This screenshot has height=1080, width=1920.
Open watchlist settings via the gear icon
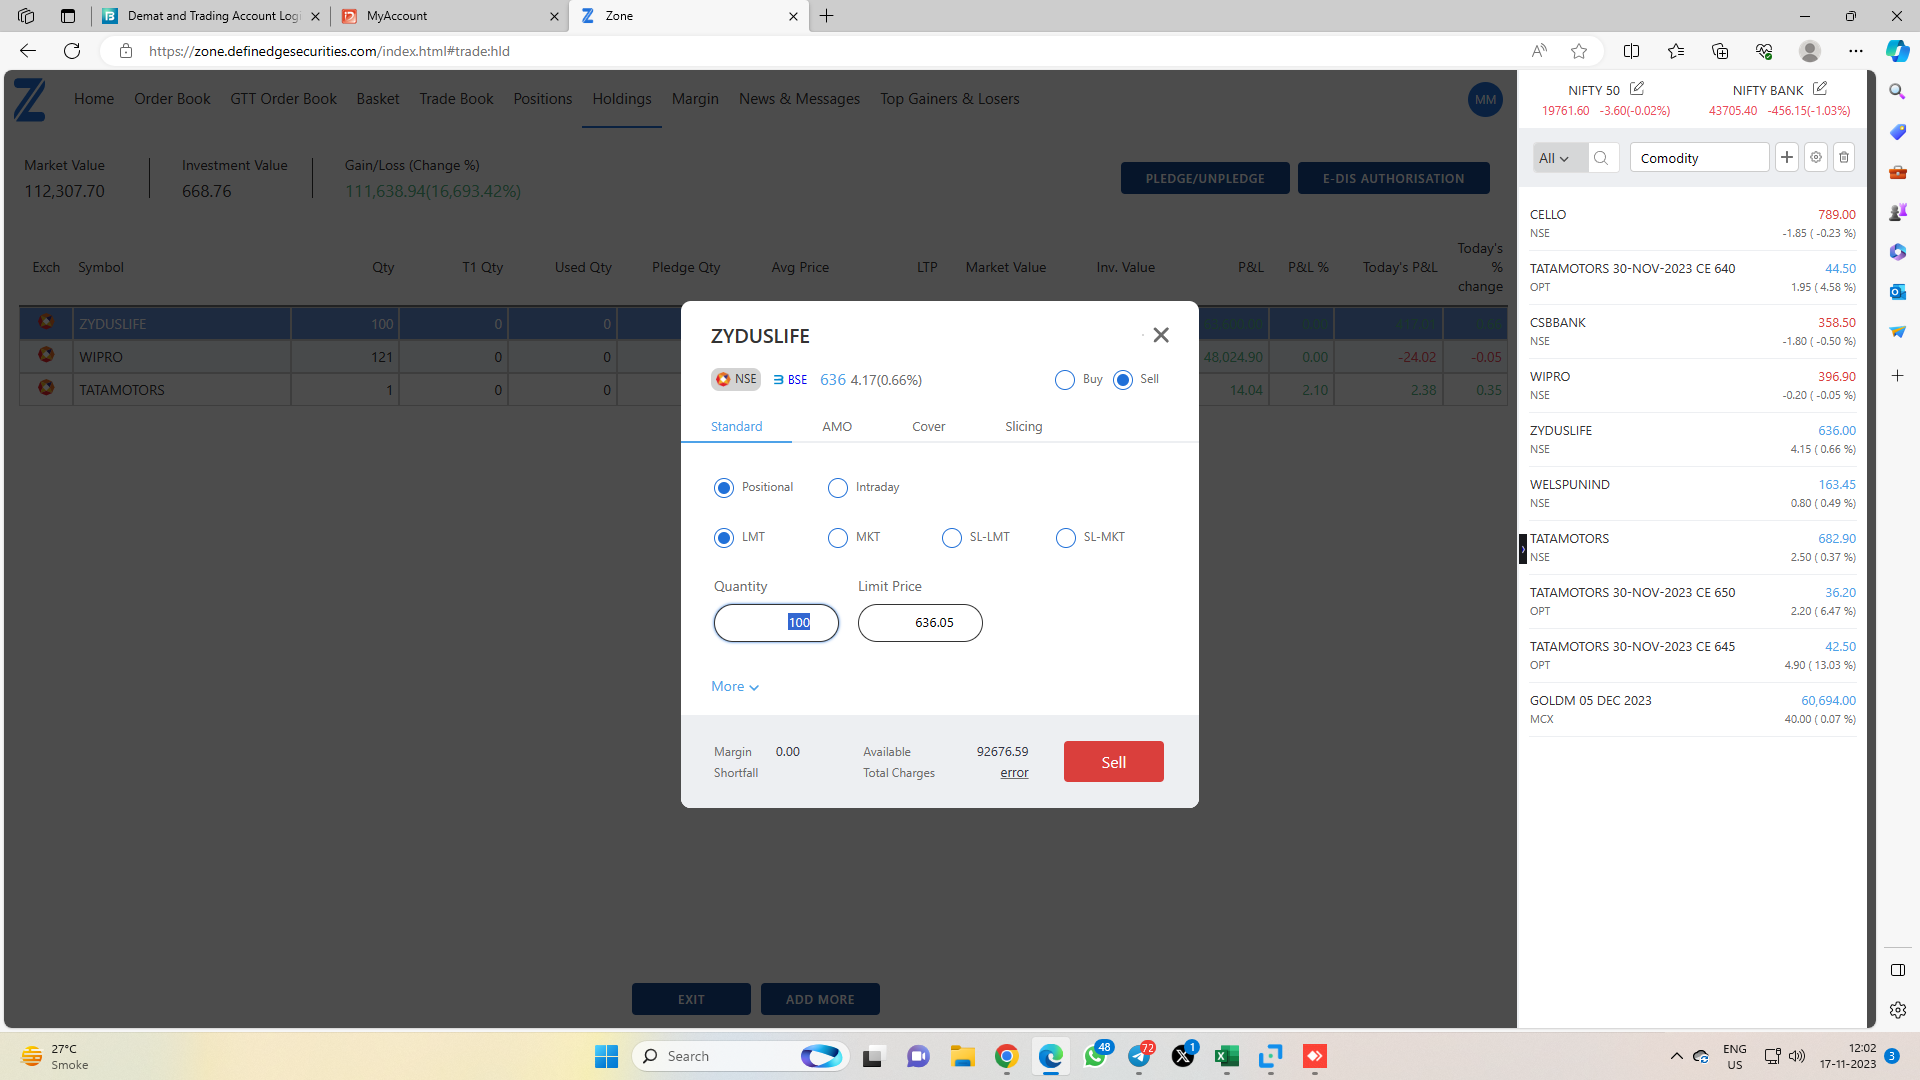point(1815,157)
